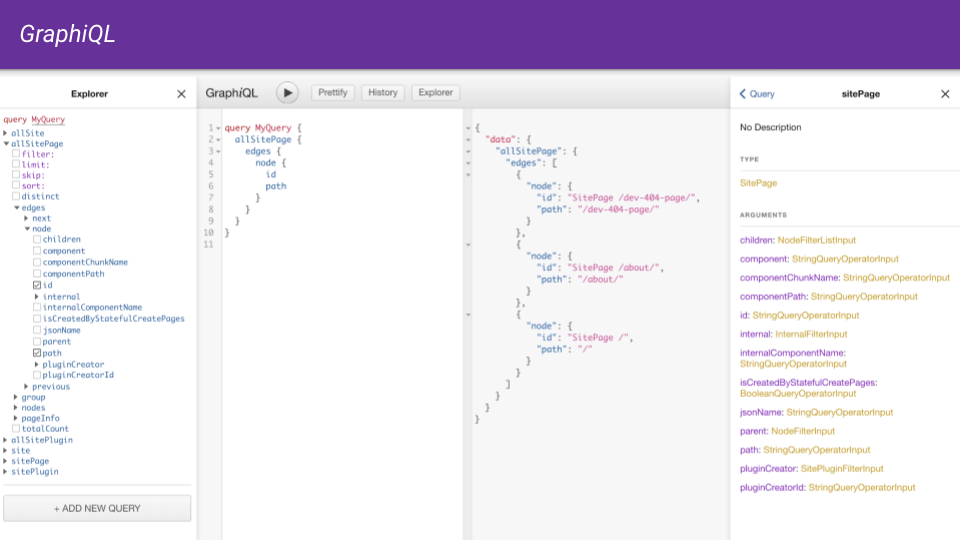Open SitePluginFilterInput type link
Viewport: 960px width, 540px height.
(842, 468)
